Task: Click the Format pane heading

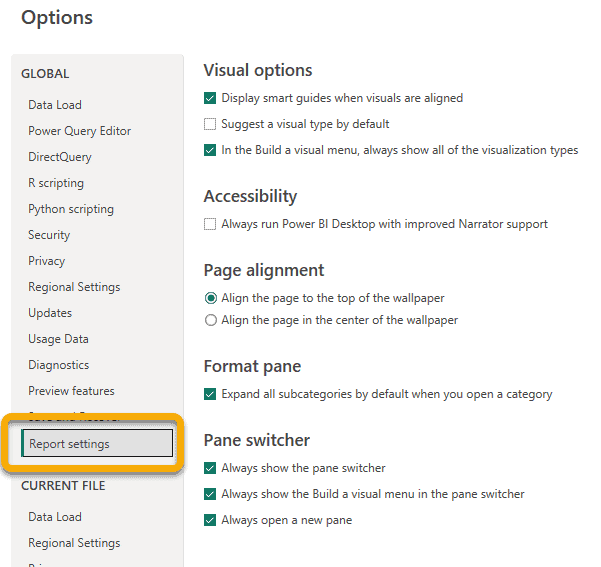Action: click(x=252, y=366)
